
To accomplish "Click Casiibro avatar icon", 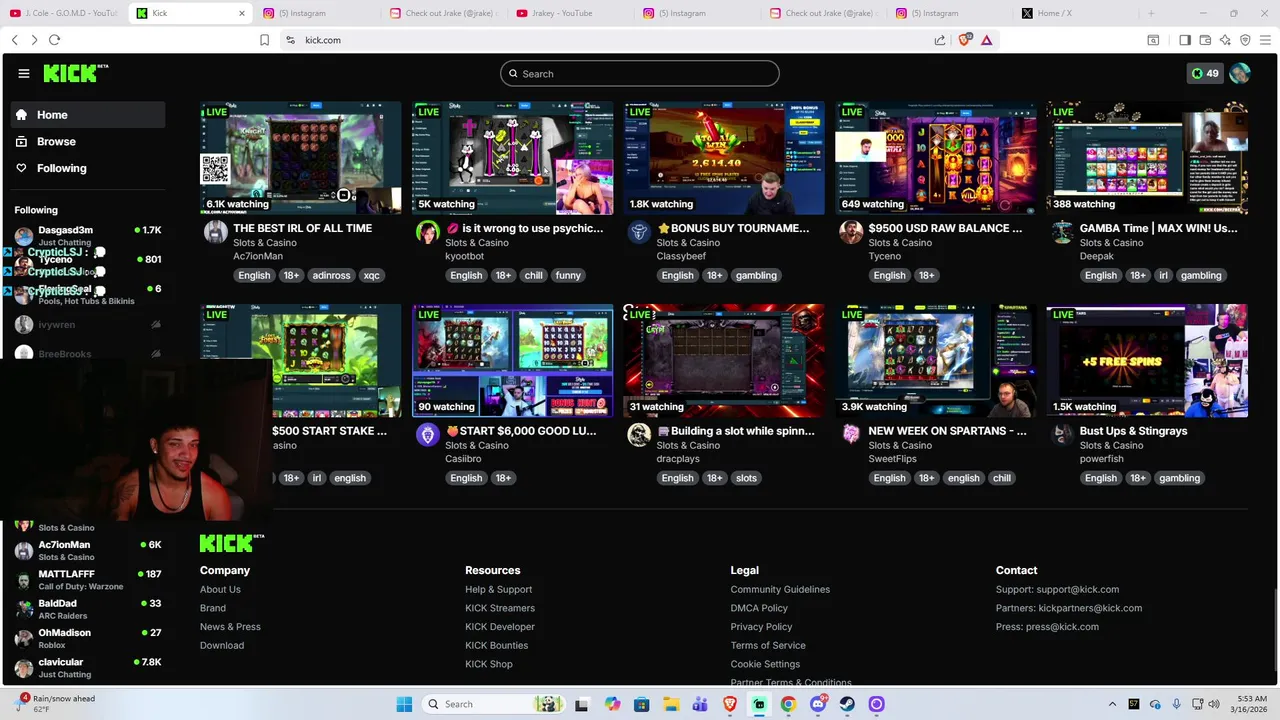I will point(427,435).
